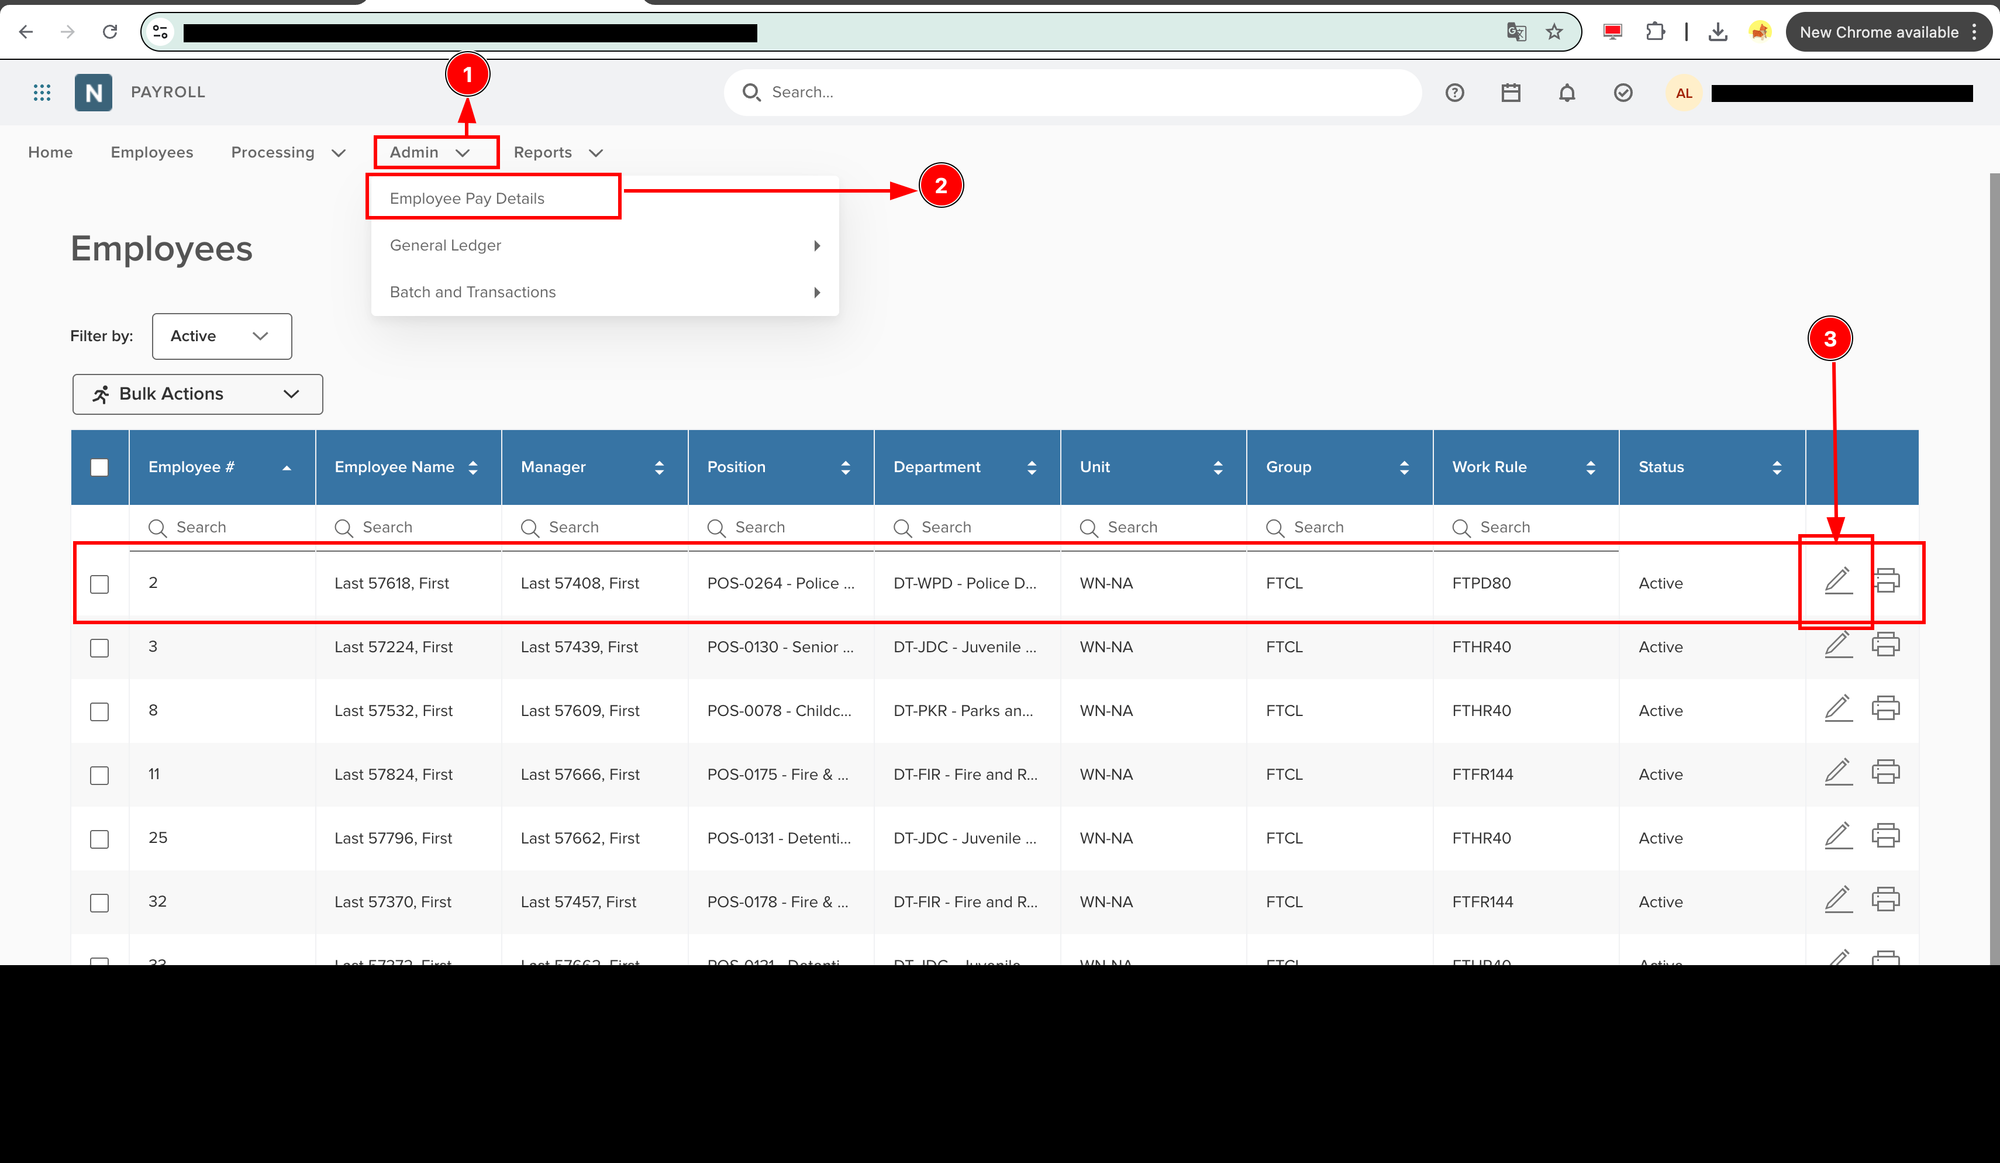Click employee name Last 57618, First
This screenshot has width=2000, height=1163.
click(392, 583)
